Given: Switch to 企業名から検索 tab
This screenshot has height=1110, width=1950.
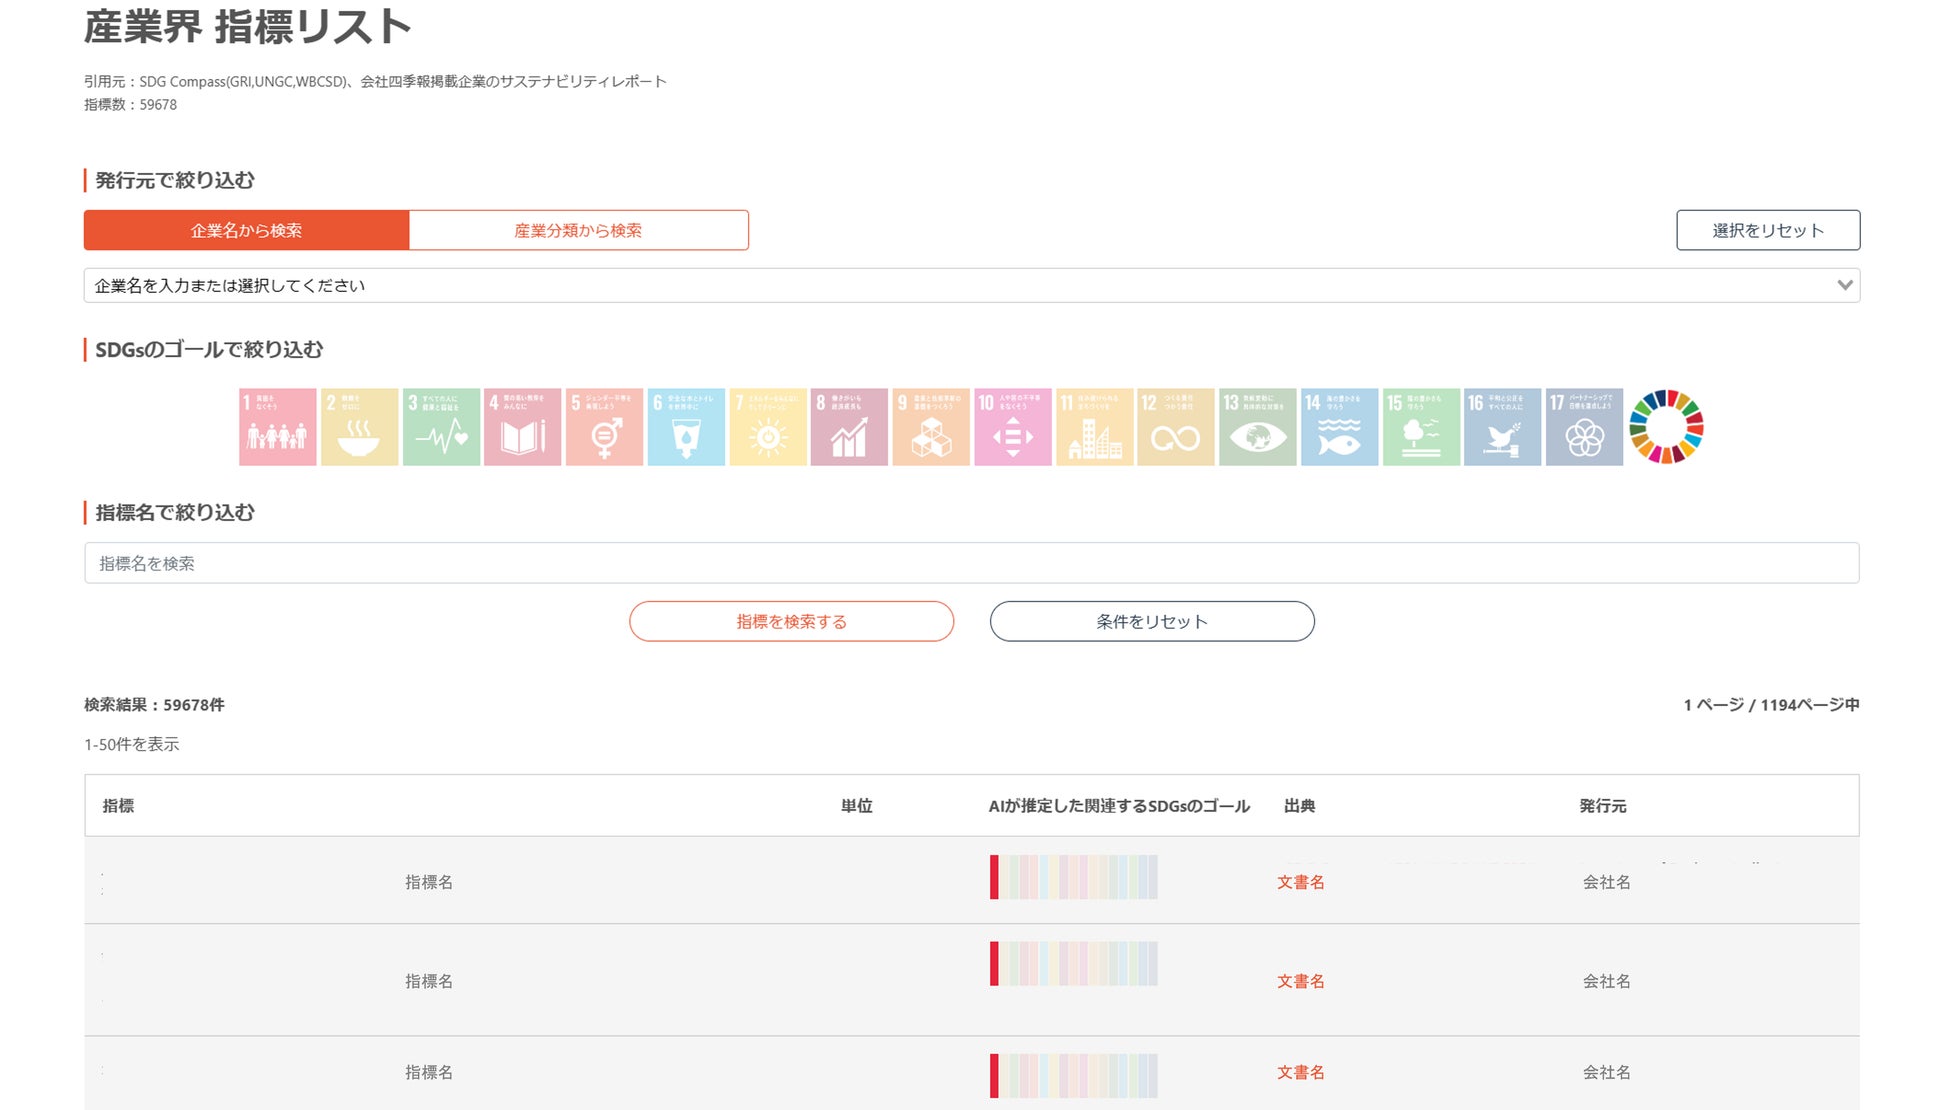Looking at the screenshot, I should pyautogui.click(x=246, y=230).
